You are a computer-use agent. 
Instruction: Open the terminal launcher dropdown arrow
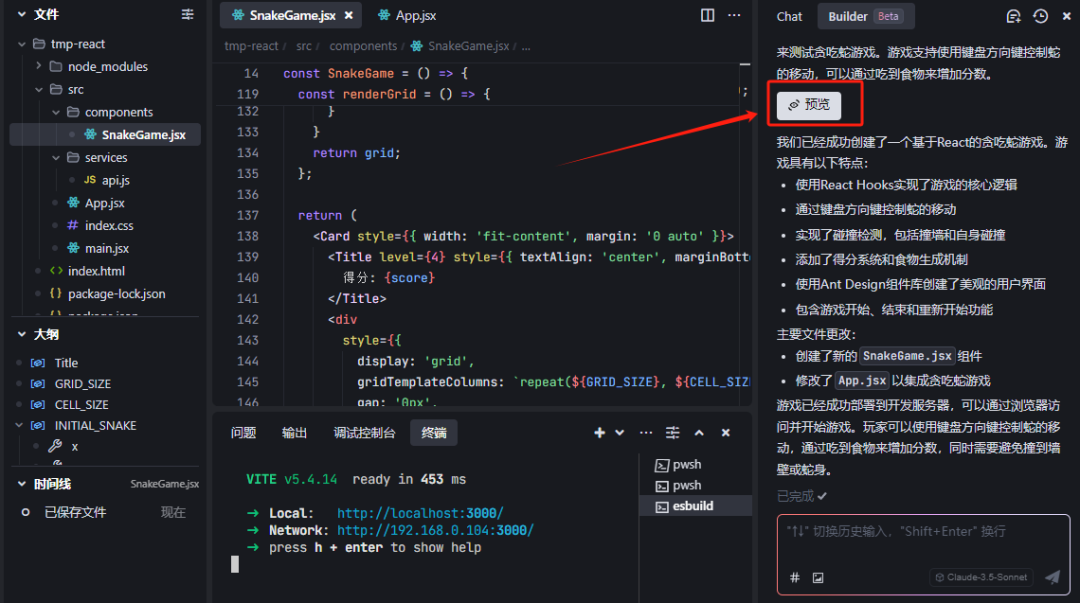click(620, 432)
